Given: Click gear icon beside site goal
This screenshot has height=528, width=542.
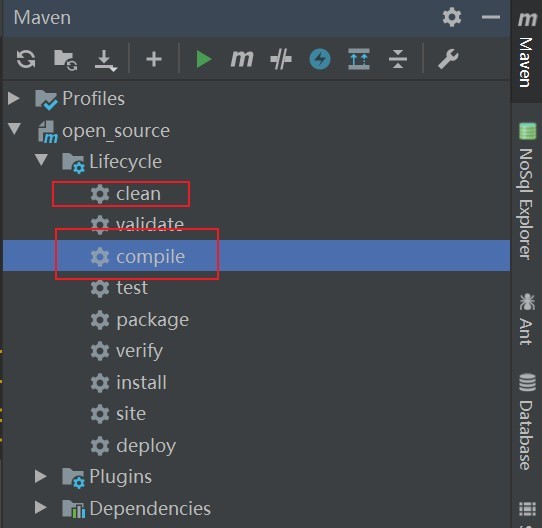Looking at the screenshot, I should tap(100, 414).
